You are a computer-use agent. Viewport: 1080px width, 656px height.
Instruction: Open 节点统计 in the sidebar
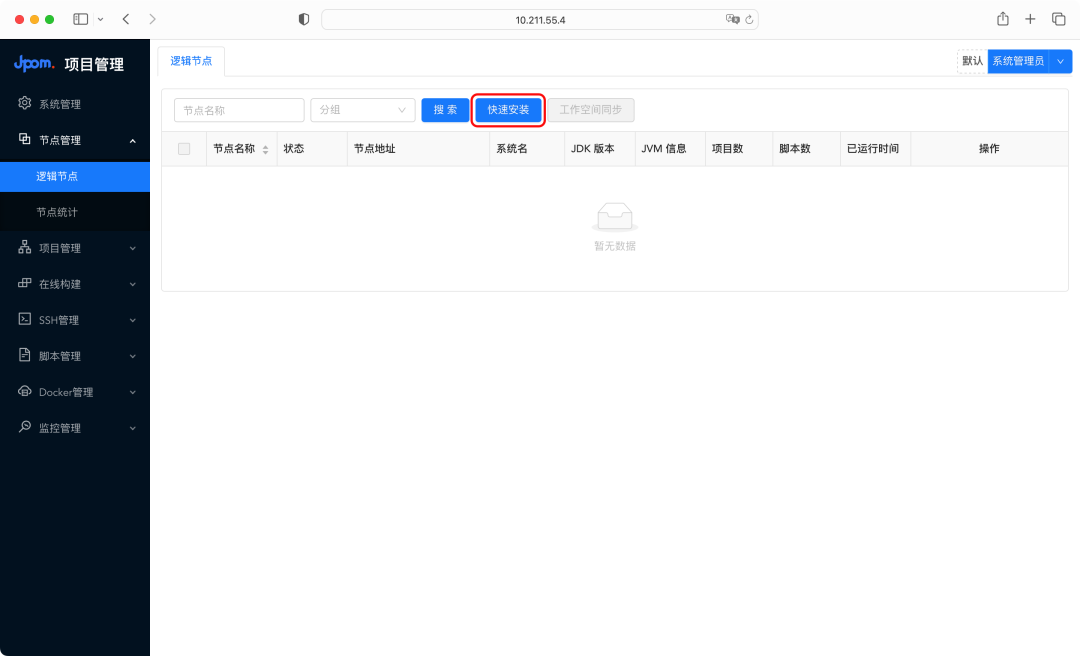[74, 212]
